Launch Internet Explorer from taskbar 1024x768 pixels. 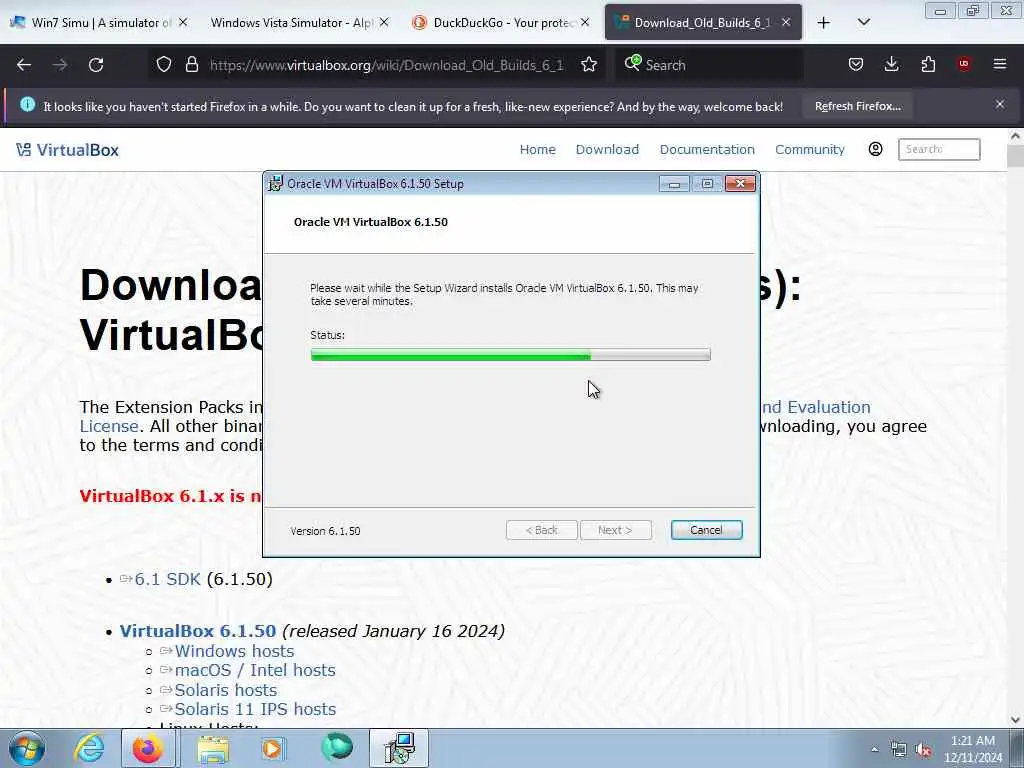point(89,748)
